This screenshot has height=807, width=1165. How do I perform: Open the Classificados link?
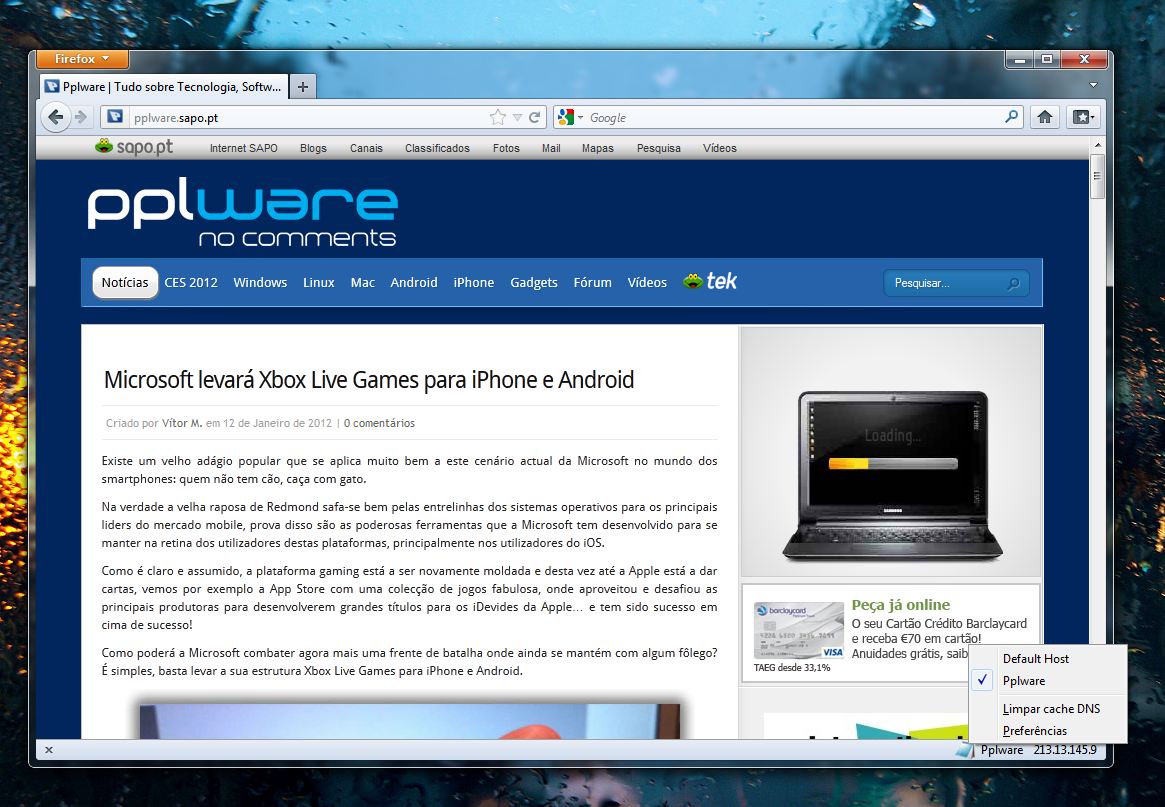[438, 148]
